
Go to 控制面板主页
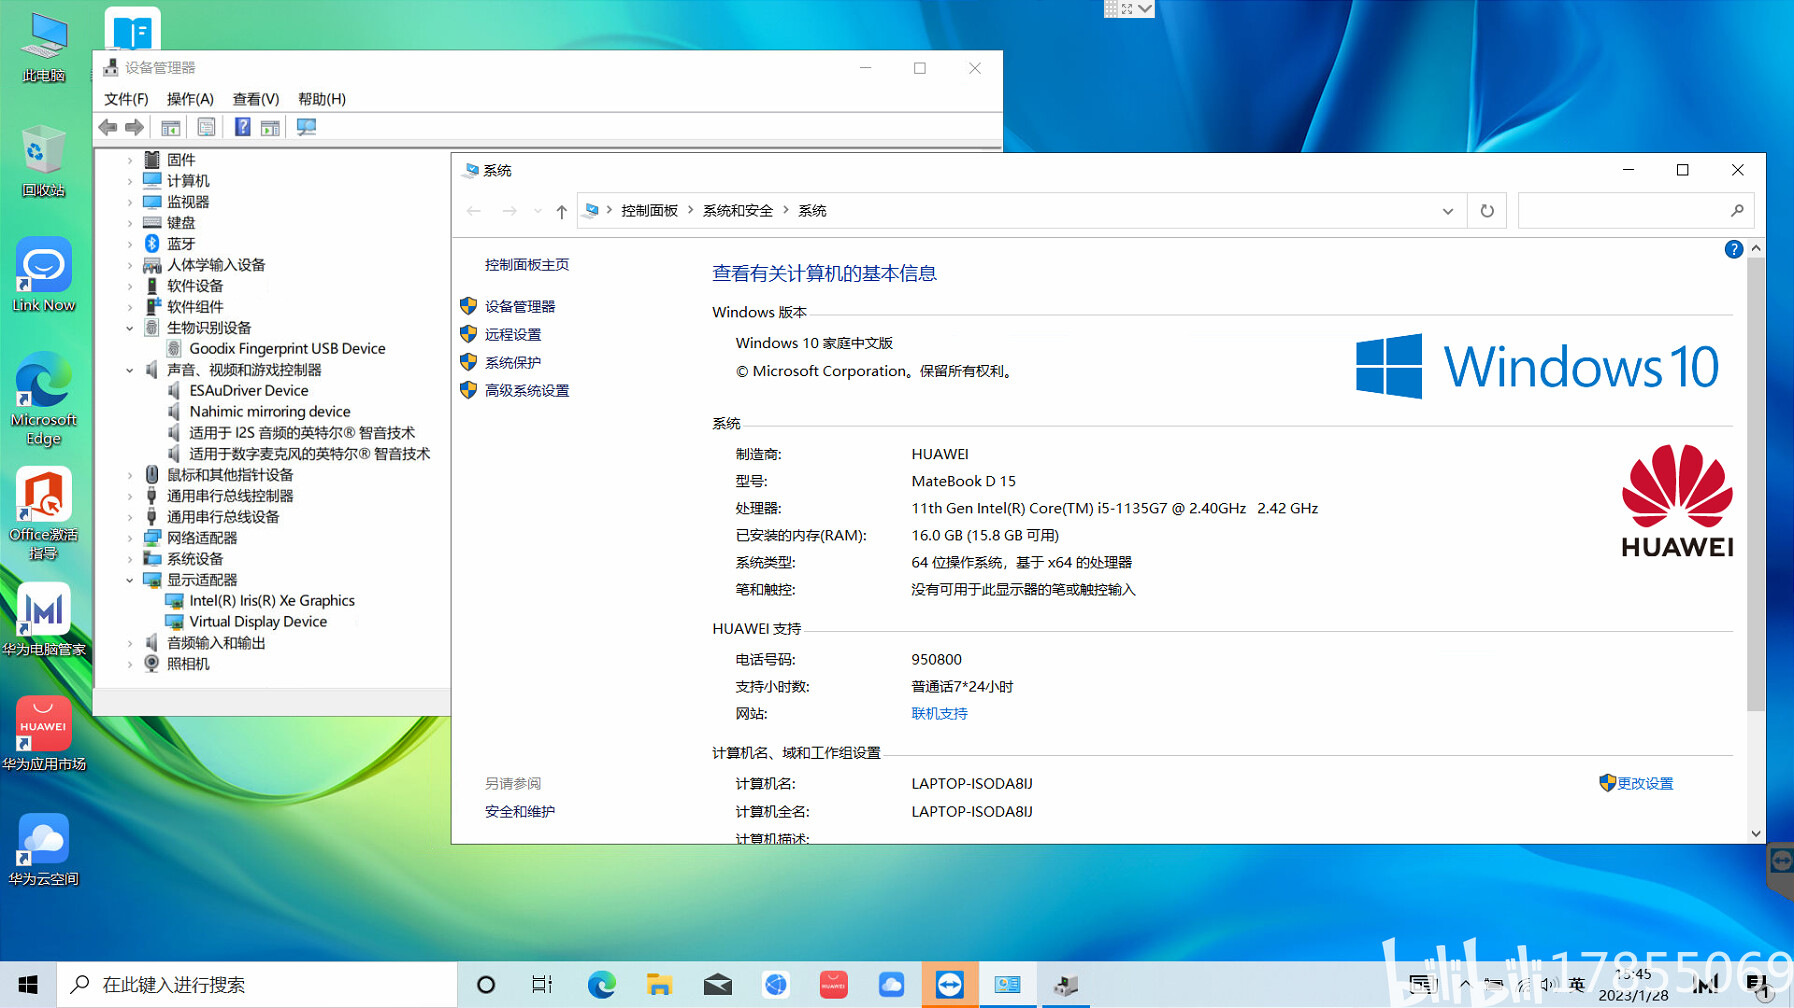(527, 264)
